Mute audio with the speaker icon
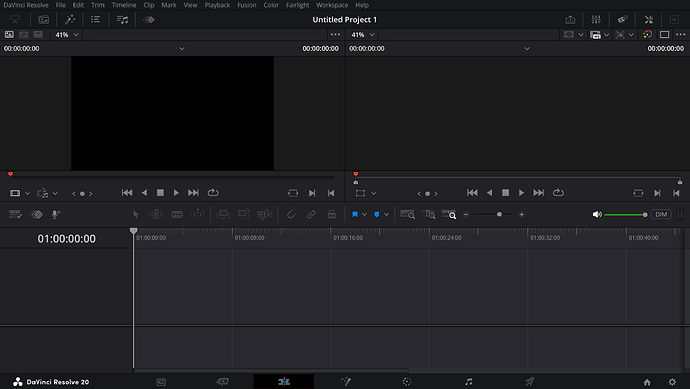 click(597, 214)
